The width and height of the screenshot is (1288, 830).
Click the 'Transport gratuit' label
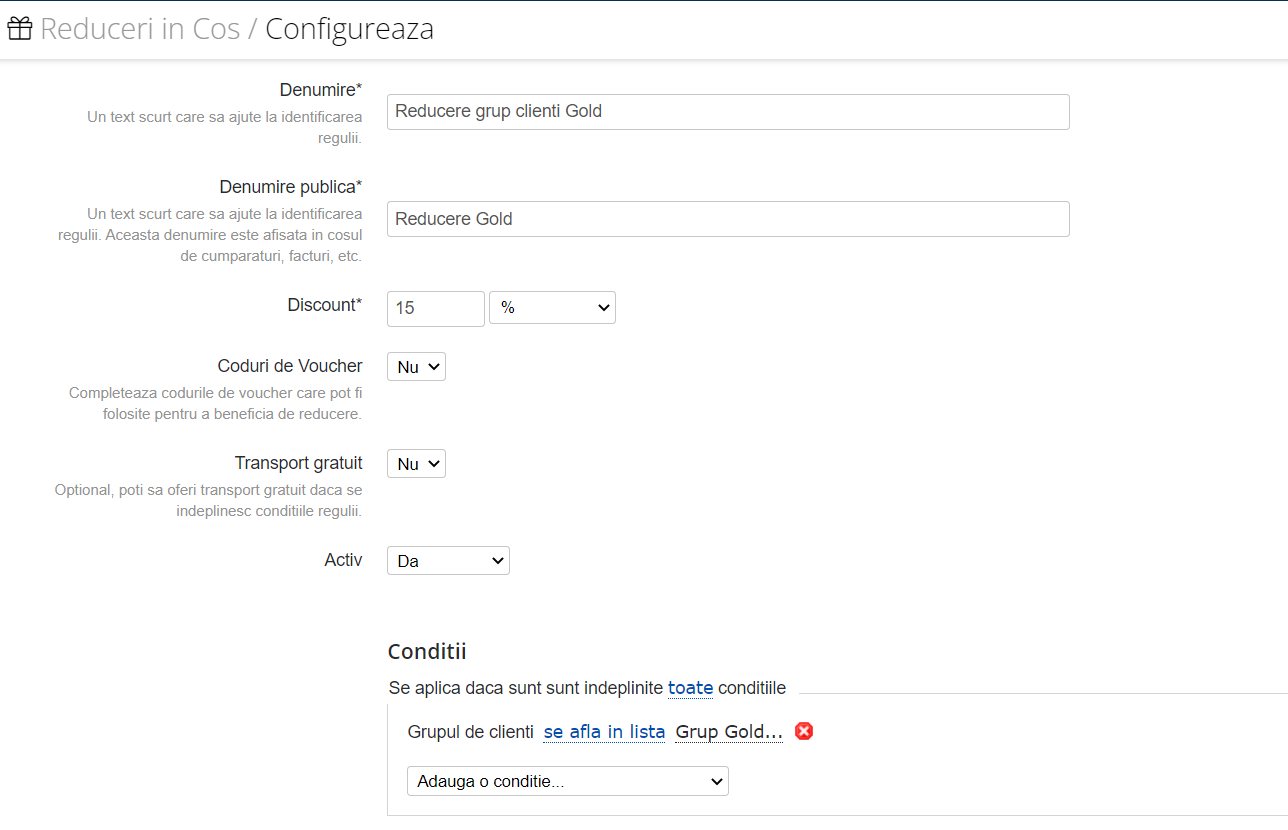(x=299, y=463)
